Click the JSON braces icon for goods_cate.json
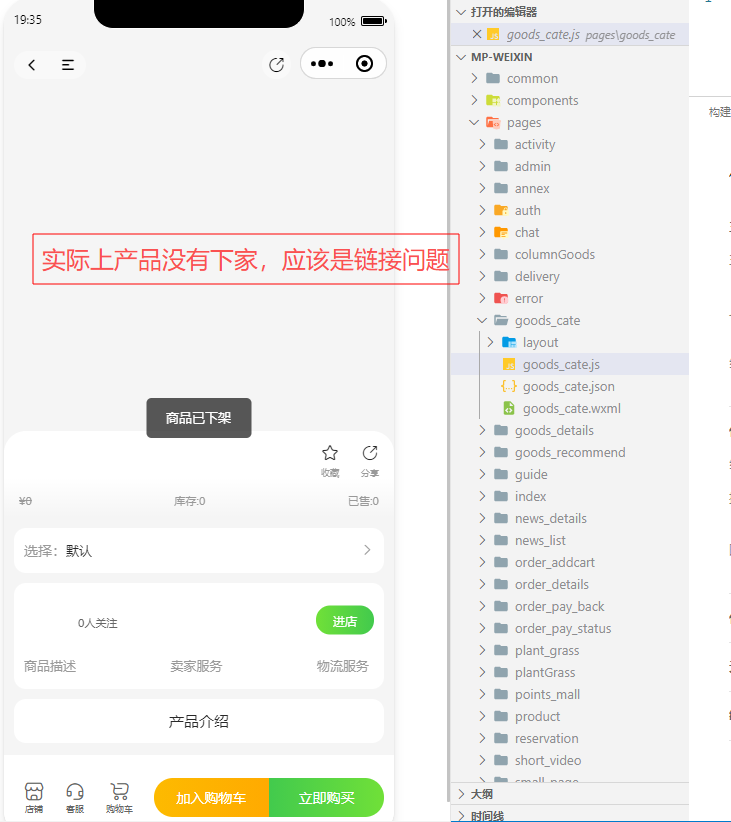Viewport: 731px width, 822px height. click(509, 386)
